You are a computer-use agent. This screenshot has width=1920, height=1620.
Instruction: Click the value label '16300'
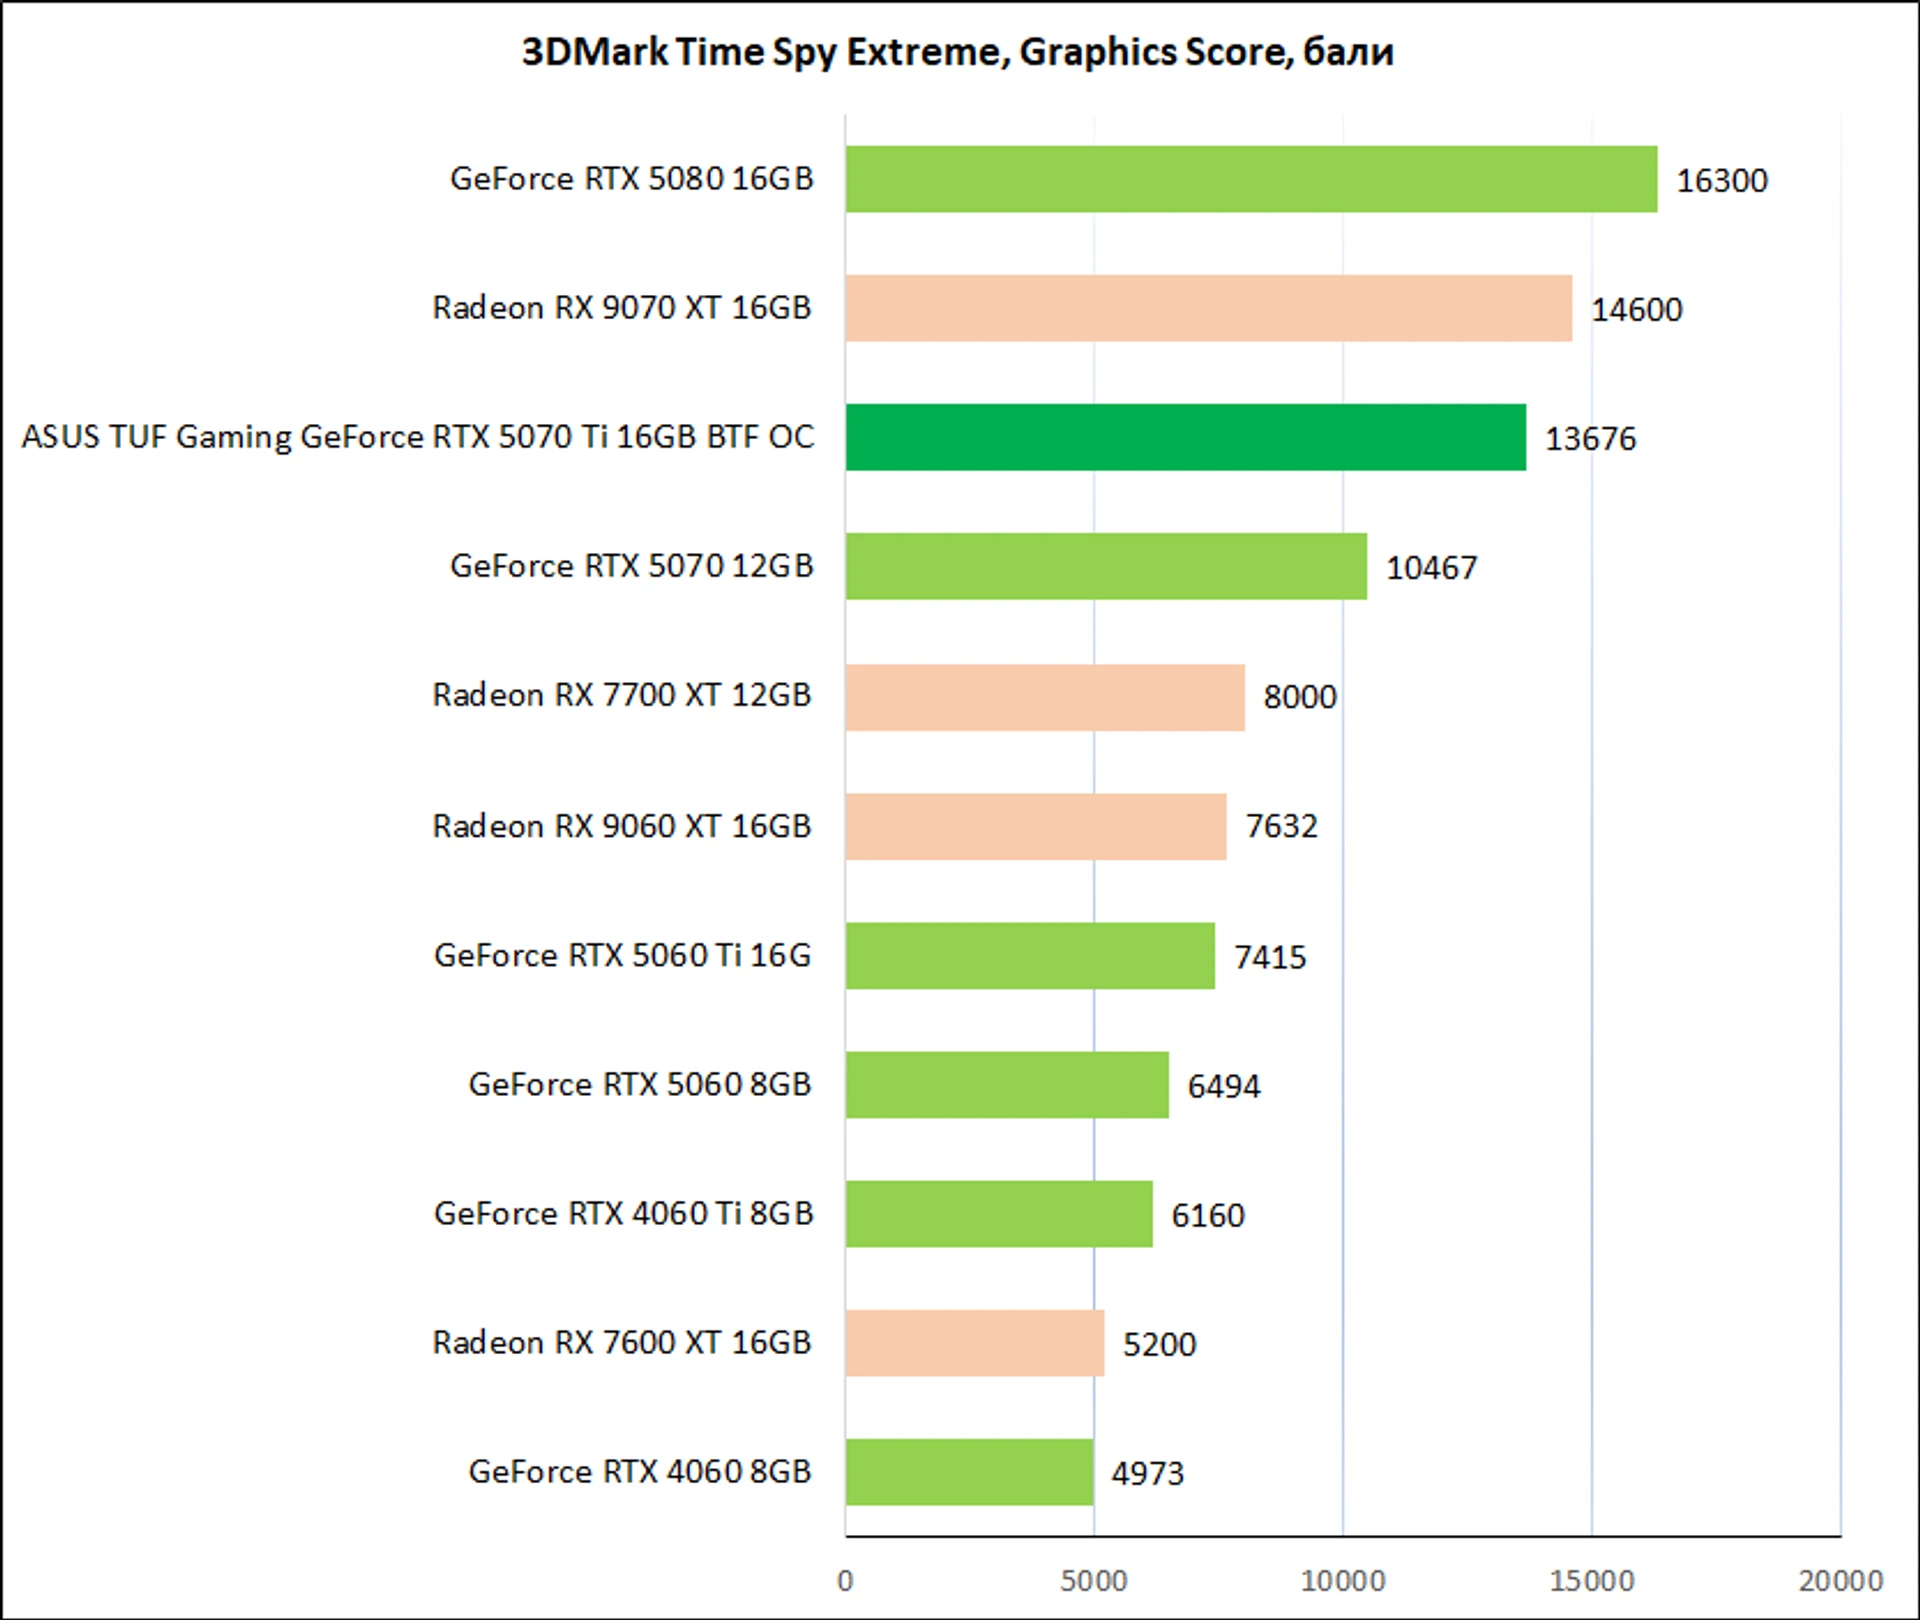tap(1721, 181)
